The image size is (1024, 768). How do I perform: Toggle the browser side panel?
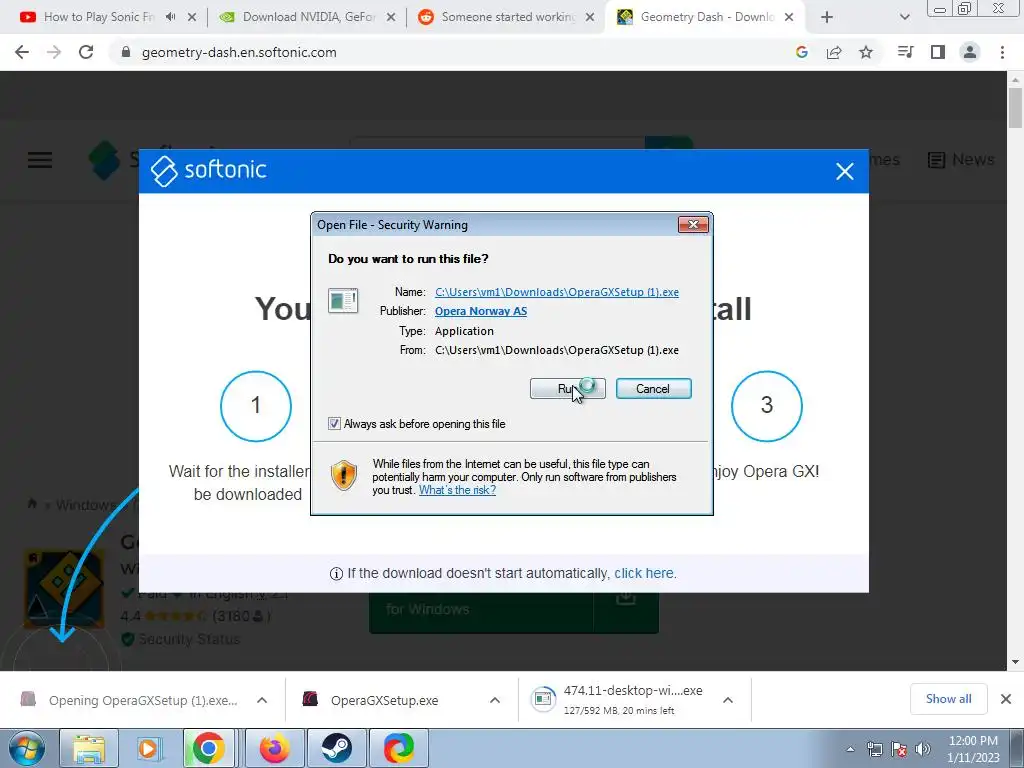point(938,52)
